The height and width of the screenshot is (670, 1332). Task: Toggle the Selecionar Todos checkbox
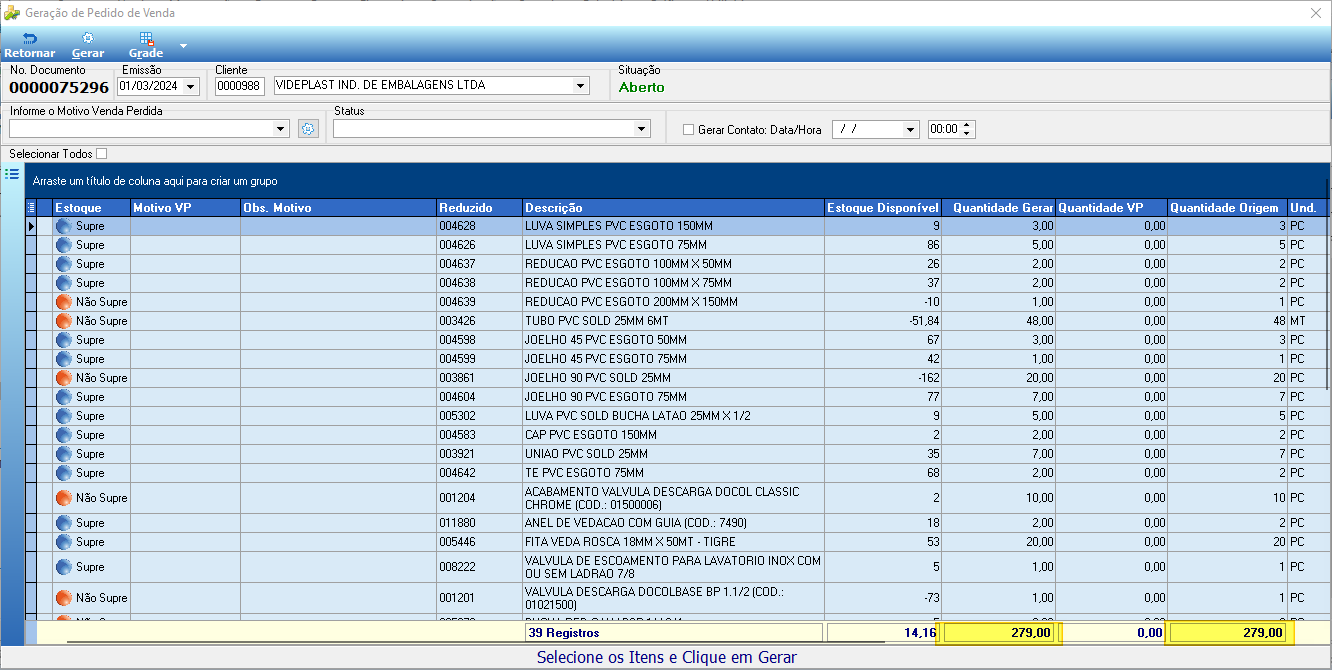[102, 154]
